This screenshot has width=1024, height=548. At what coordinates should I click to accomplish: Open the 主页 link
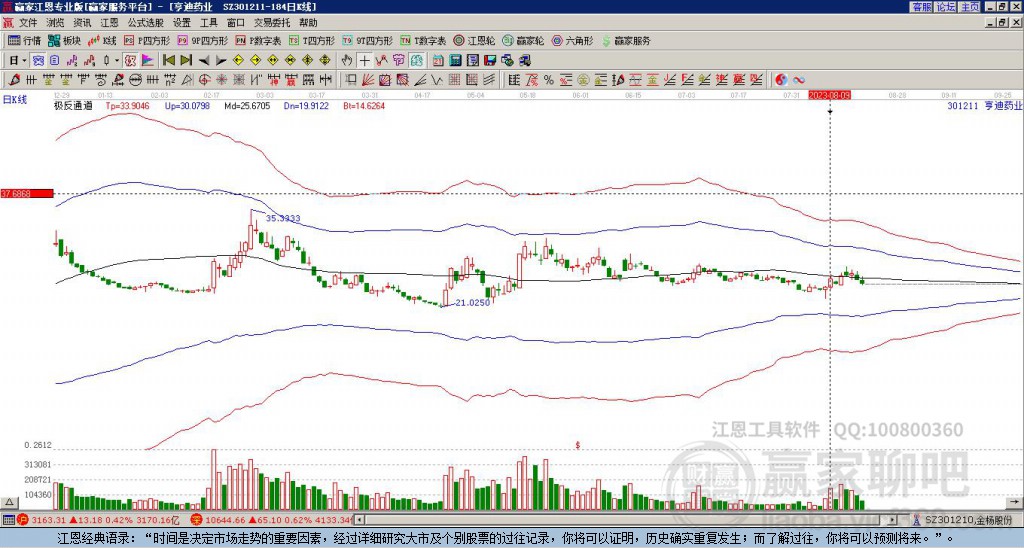[970, 7]
